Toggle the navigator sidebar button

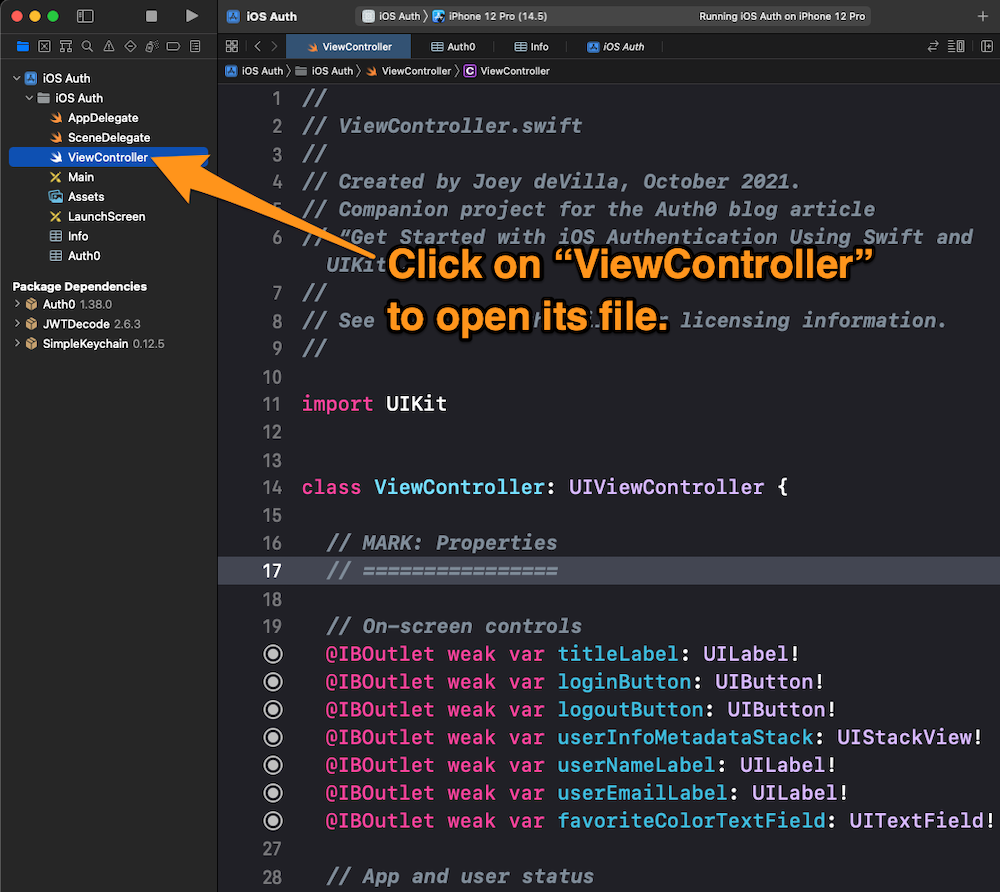(x=85, y=17)
